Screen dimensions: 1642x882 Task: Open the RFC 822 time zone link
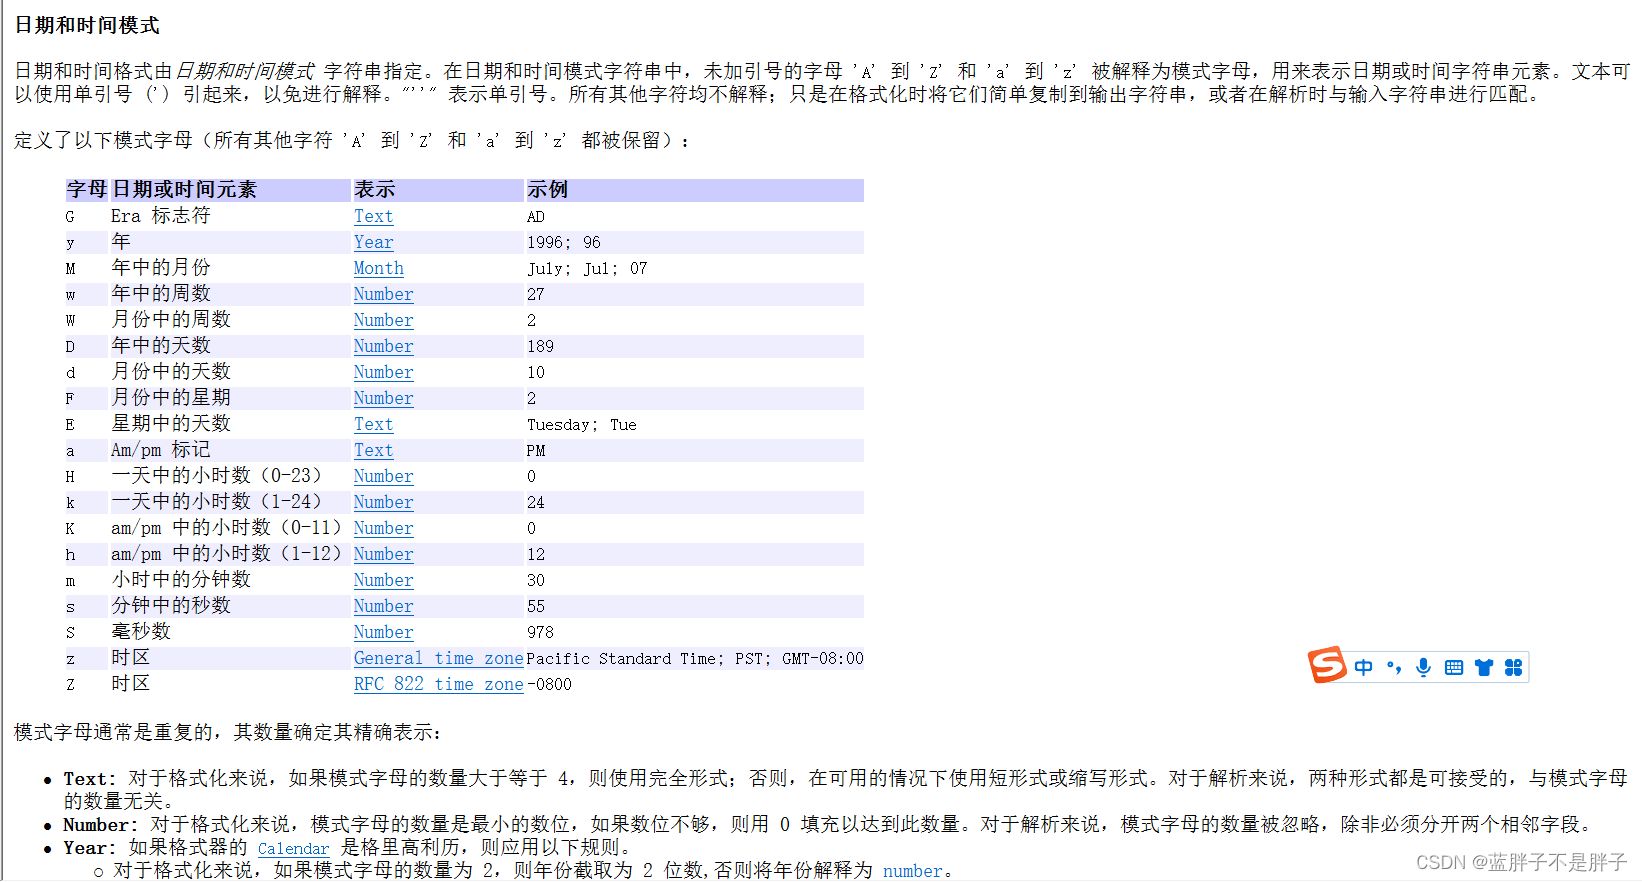[438, 684]
